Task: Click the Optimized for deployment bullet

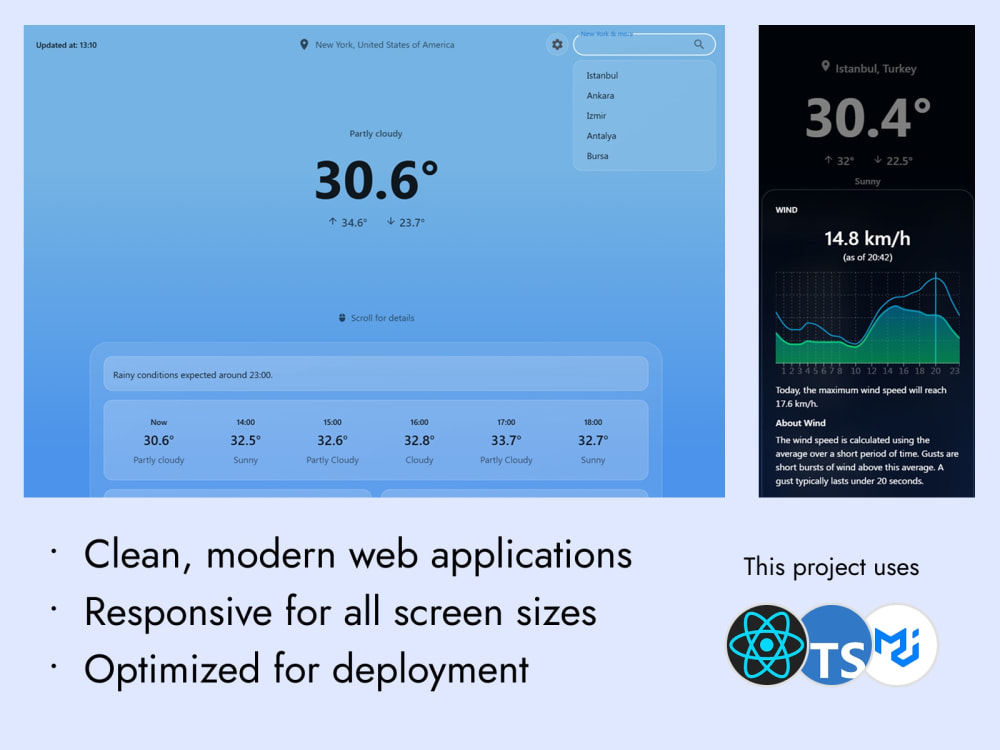Action: pyautogui.click(x=306, y=670)
